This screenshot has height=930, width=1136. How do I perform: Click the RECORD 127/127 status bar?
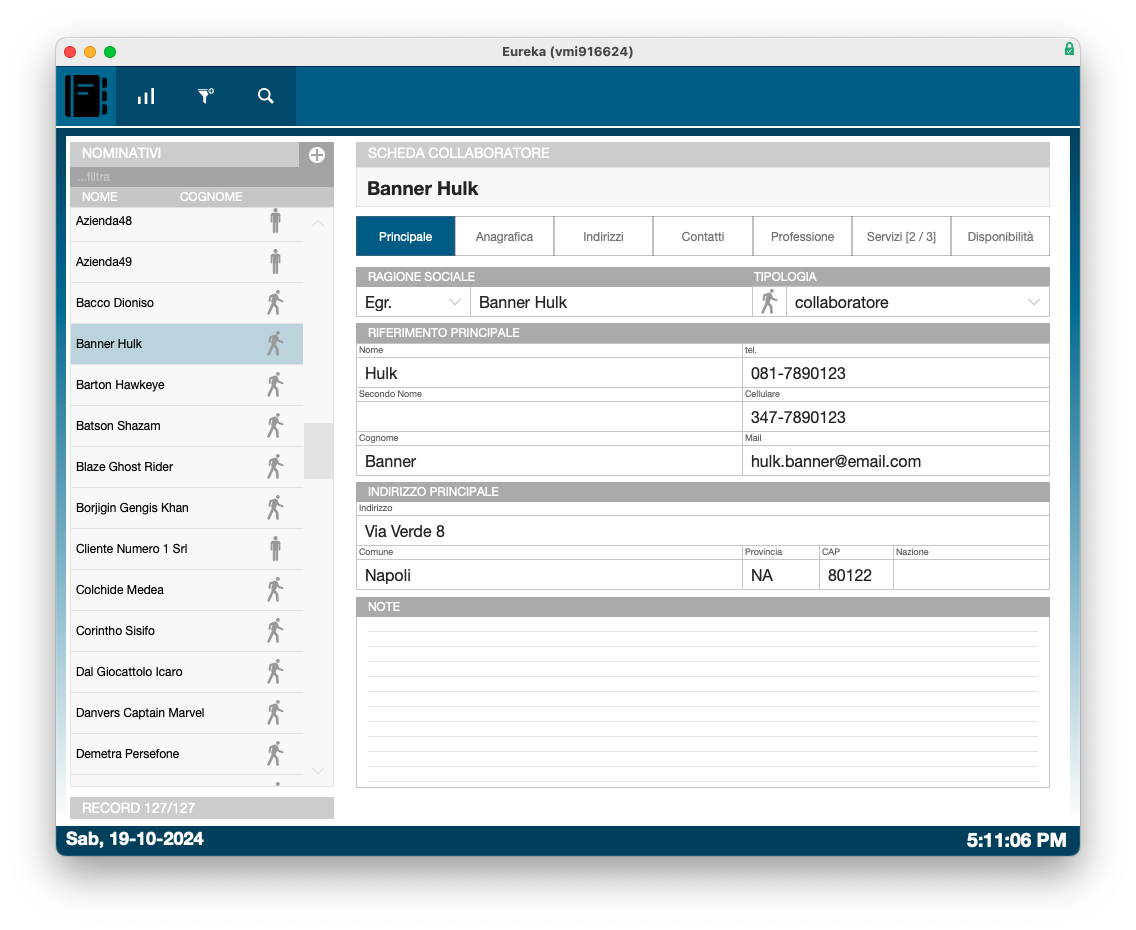[x=201, y=808]
